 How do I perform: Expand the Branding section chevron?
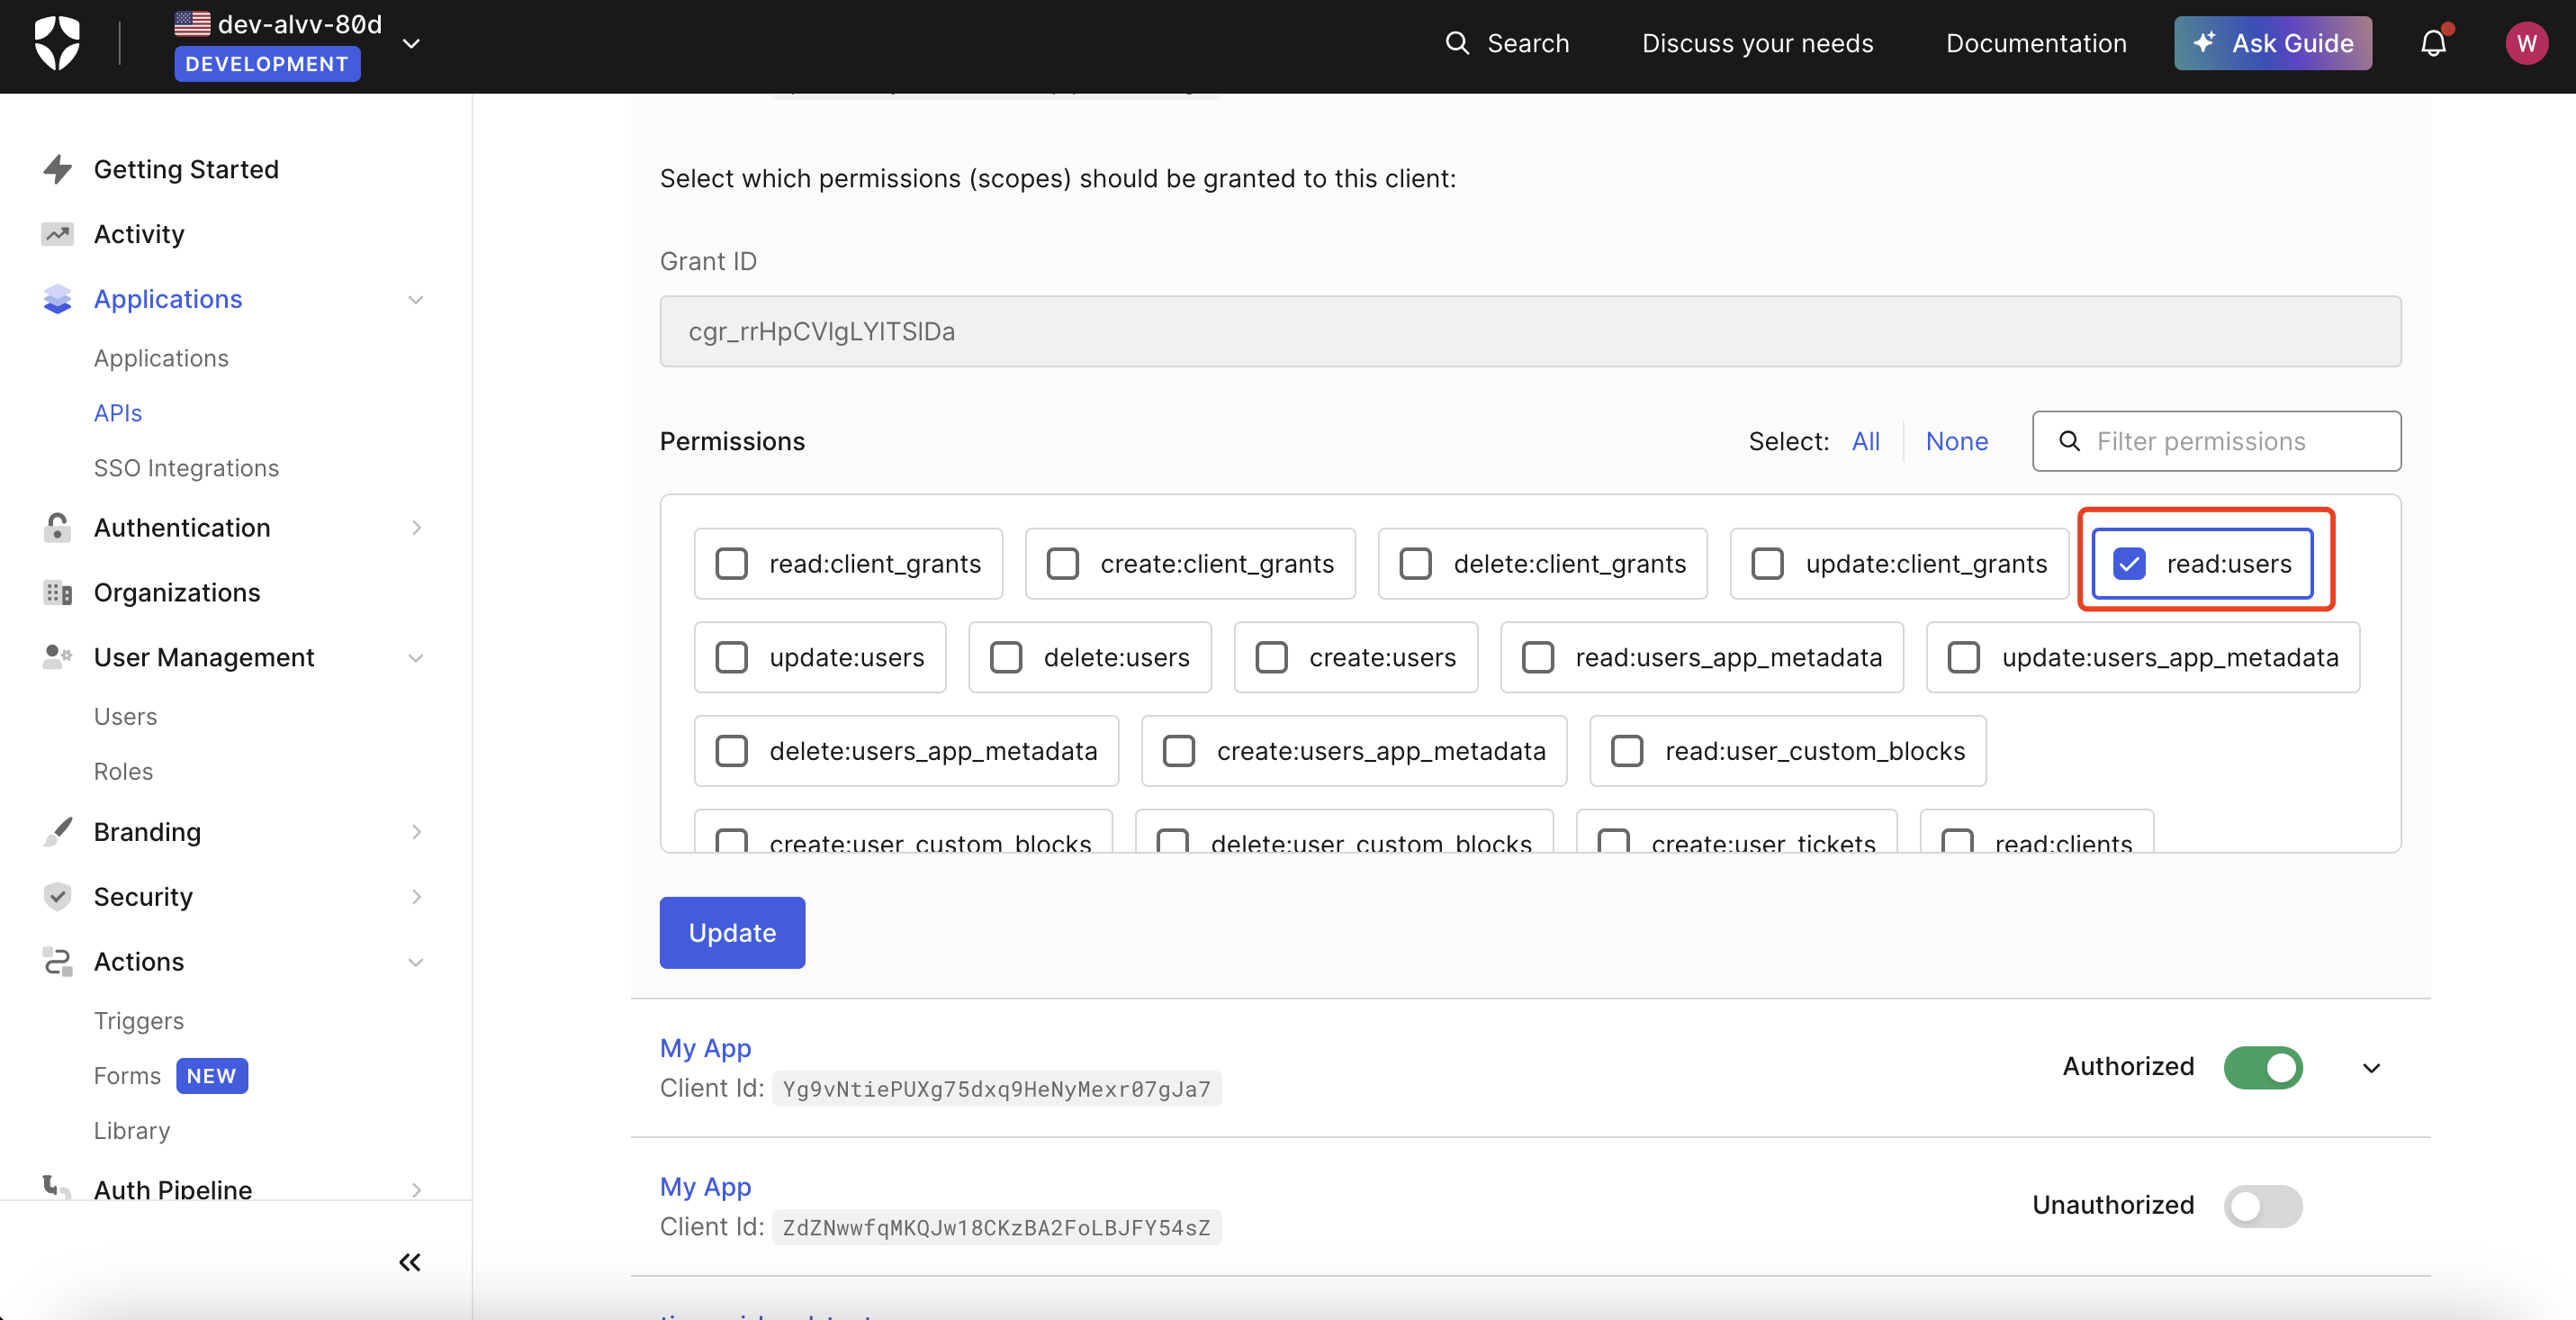pyautogui.click(x=416, y=831)
